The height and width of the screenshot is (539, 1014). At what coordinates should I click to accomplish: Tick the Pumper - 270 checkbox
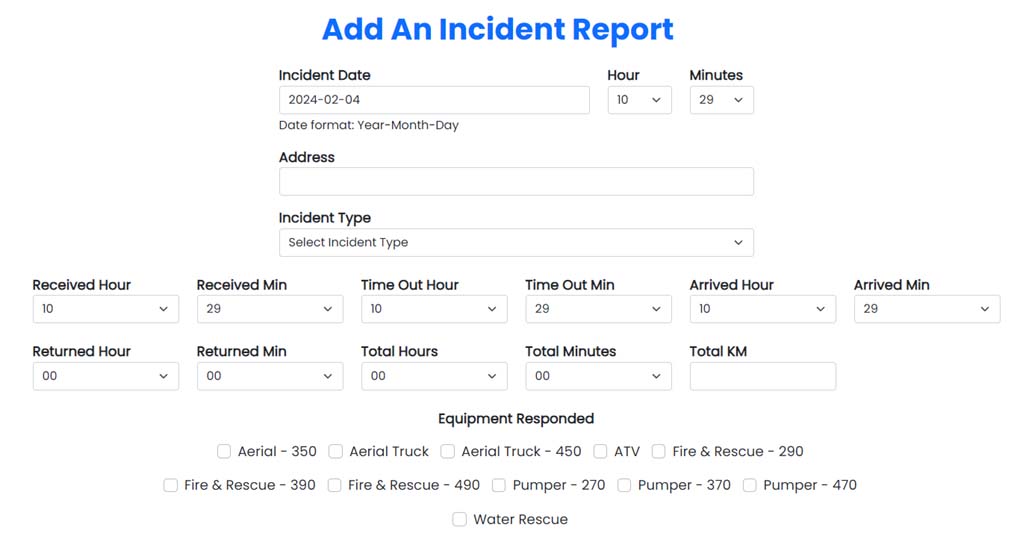(x=499, y=485)
